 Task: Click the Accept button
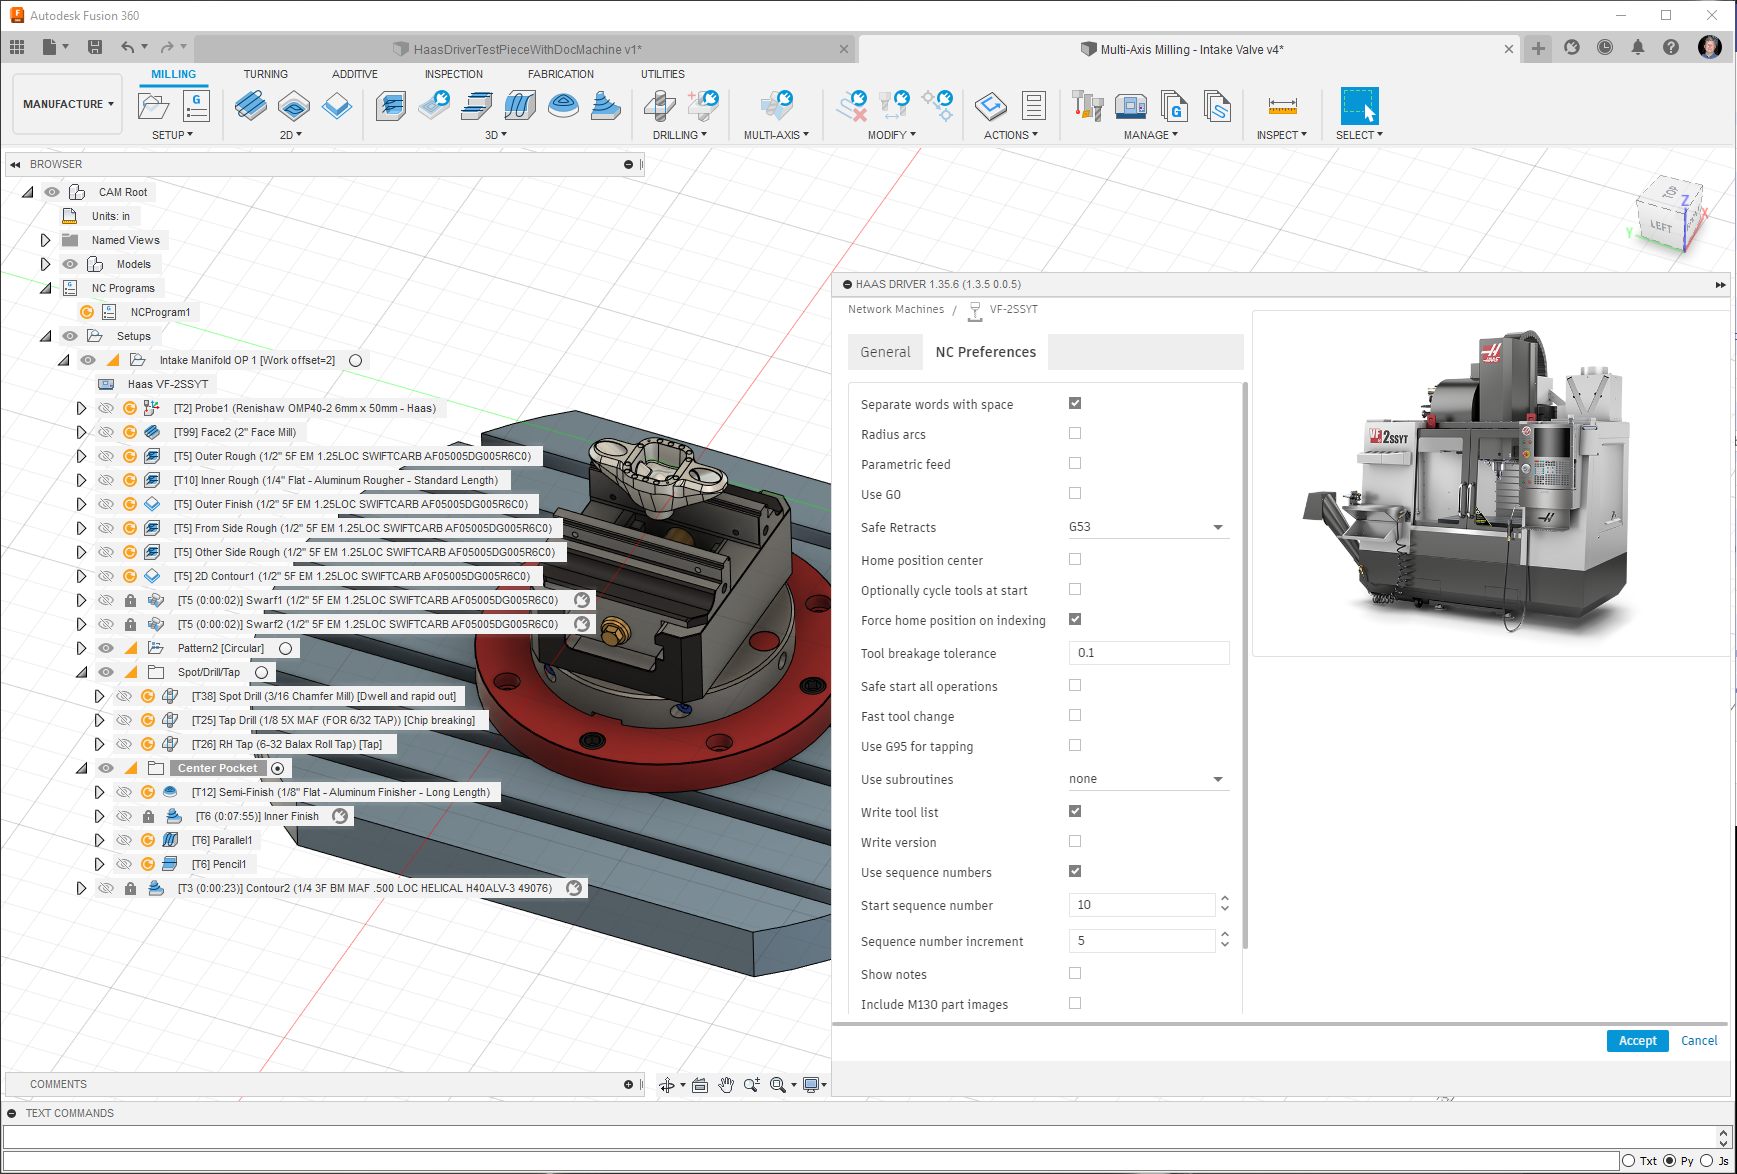(1637, 1041)
